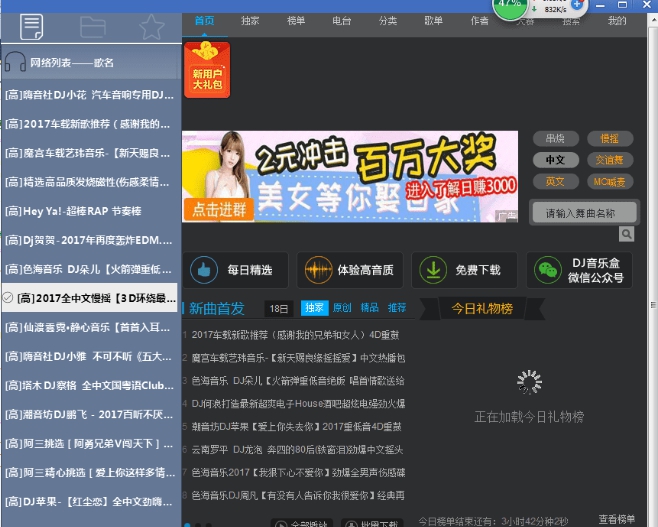Switch 新曲首发 list to 推荐 filter
658x527 pixels.
coord(397,308)
